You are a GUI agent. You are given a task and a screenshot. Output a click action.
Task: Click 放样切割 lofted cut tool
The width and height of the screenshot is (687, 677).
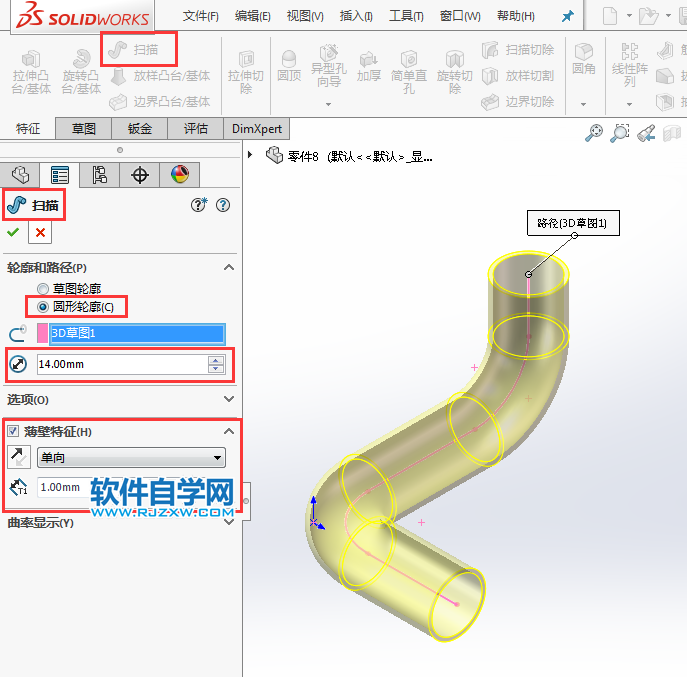coord(518,76)
